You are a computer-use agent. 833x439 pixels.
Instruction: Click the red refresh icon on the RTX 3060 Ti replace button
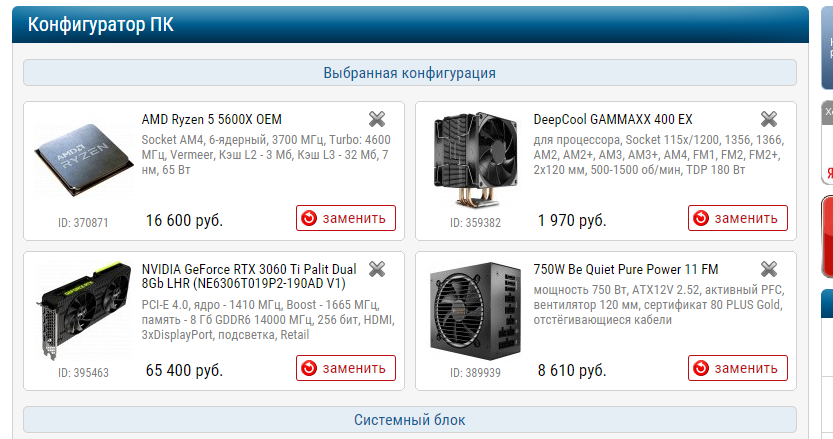pos(309,368)
